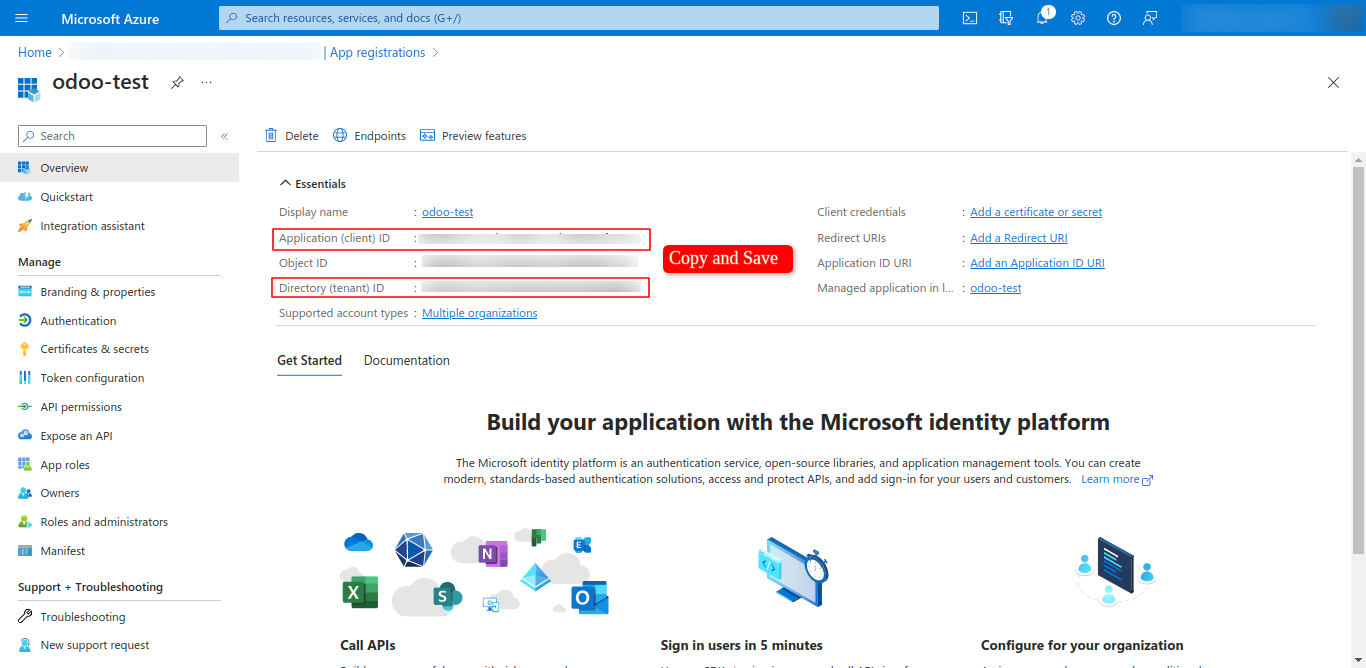Viewport: 1366px width, 668px height.
Task: Click the Configure for your organization illustration
Action: point(1116,571)
